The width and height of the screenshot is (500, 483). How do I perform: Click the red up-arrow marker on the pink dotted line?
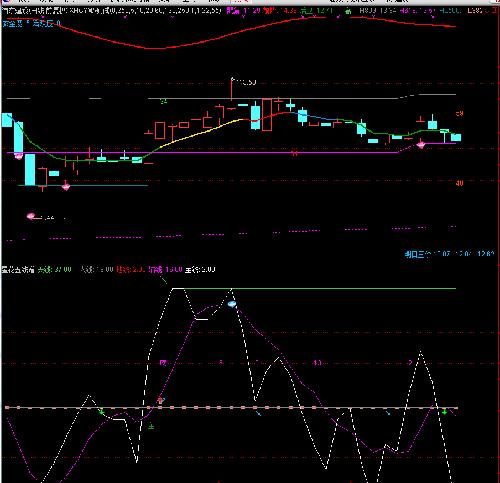(161, 400)
